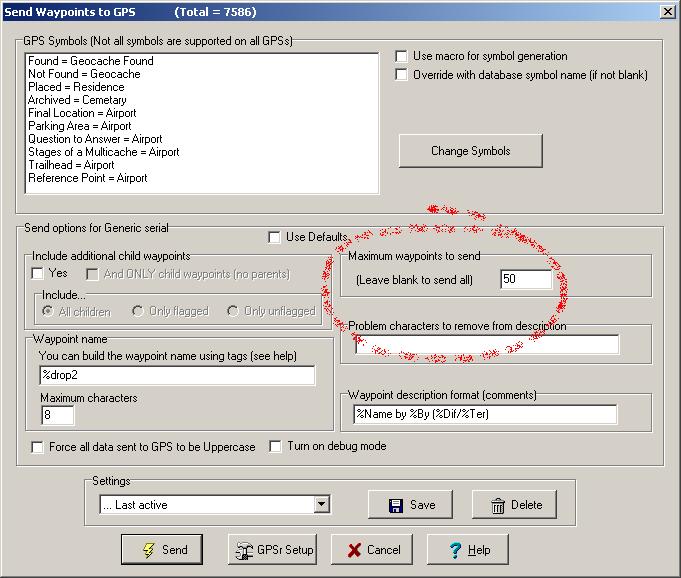Enable Yes for additional child waypoints

pos(38,274)
